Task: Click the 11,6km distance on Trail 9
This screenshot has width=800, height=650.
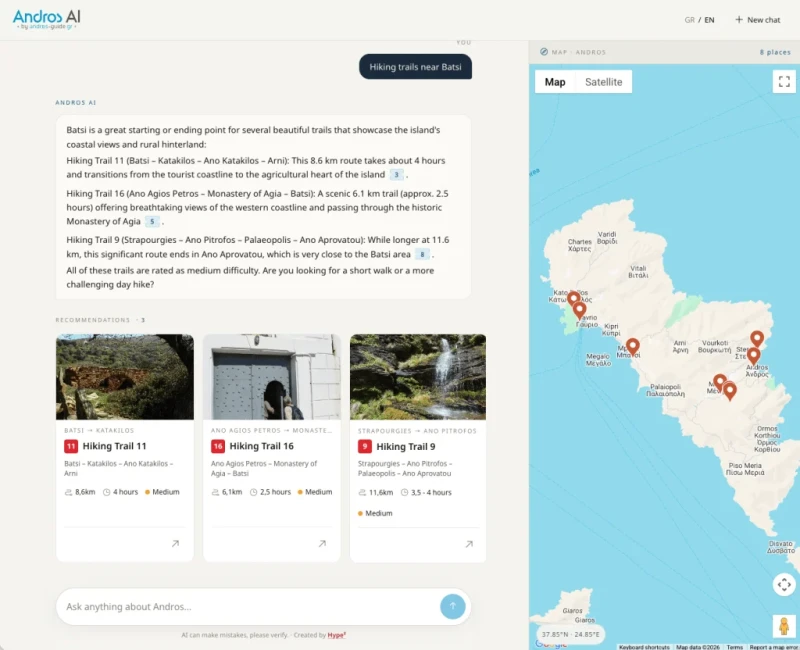Action: (x=376, y=493)
